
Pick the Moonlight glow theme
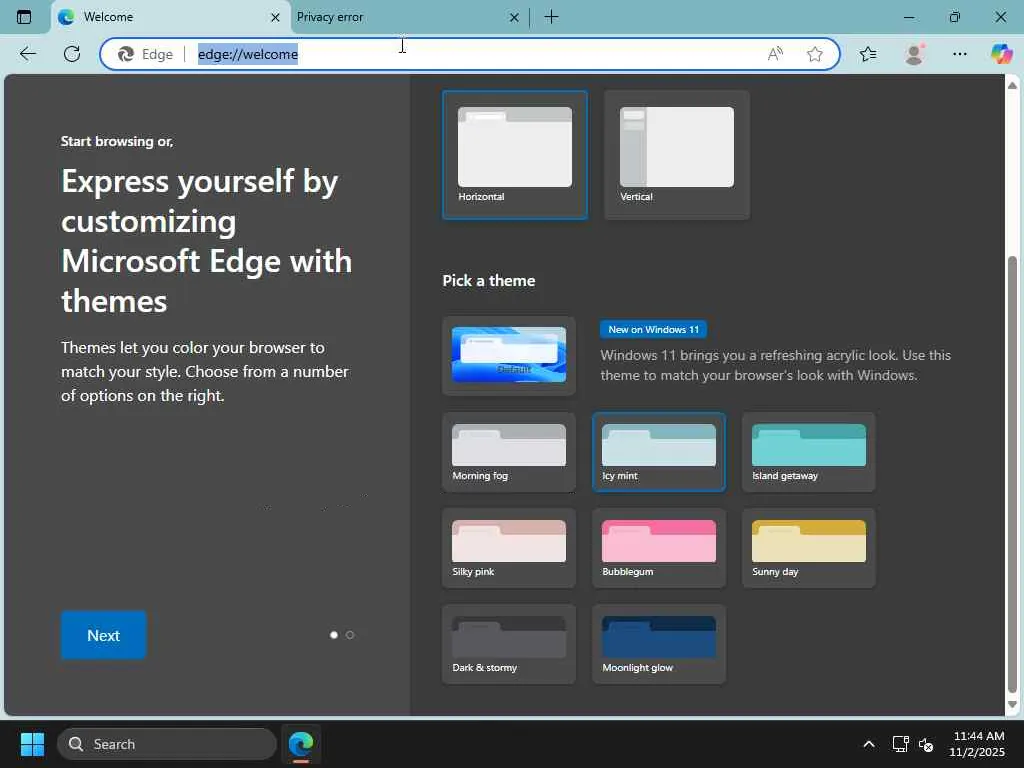[658, 644]
